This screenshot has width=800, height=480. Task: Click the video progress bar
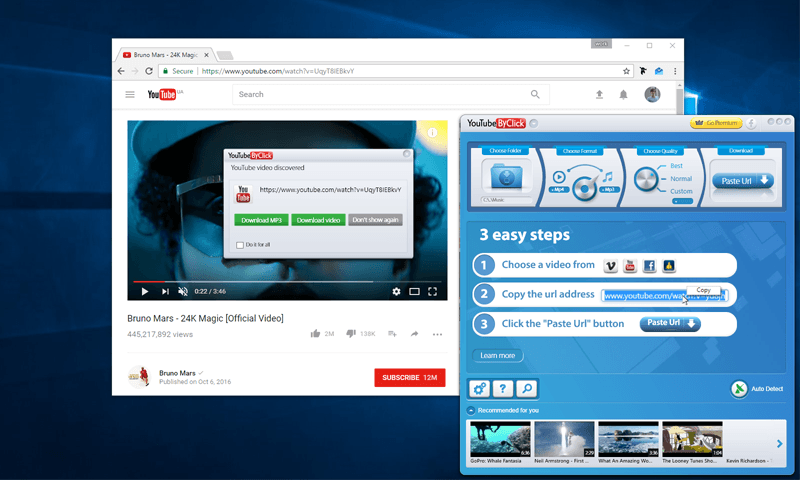click(287, 282)
